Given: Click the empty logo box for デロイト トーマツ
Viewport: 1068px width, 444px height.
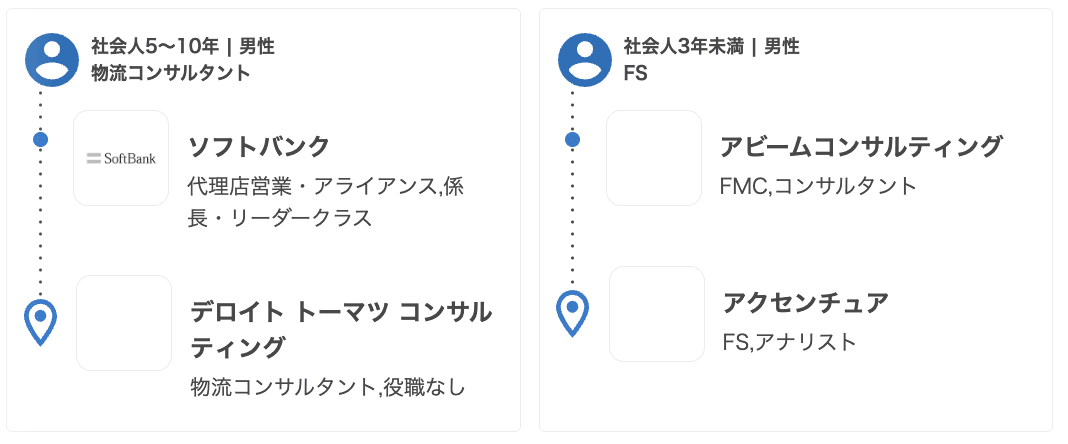Looking at the screenshot, I should (124, 323).
